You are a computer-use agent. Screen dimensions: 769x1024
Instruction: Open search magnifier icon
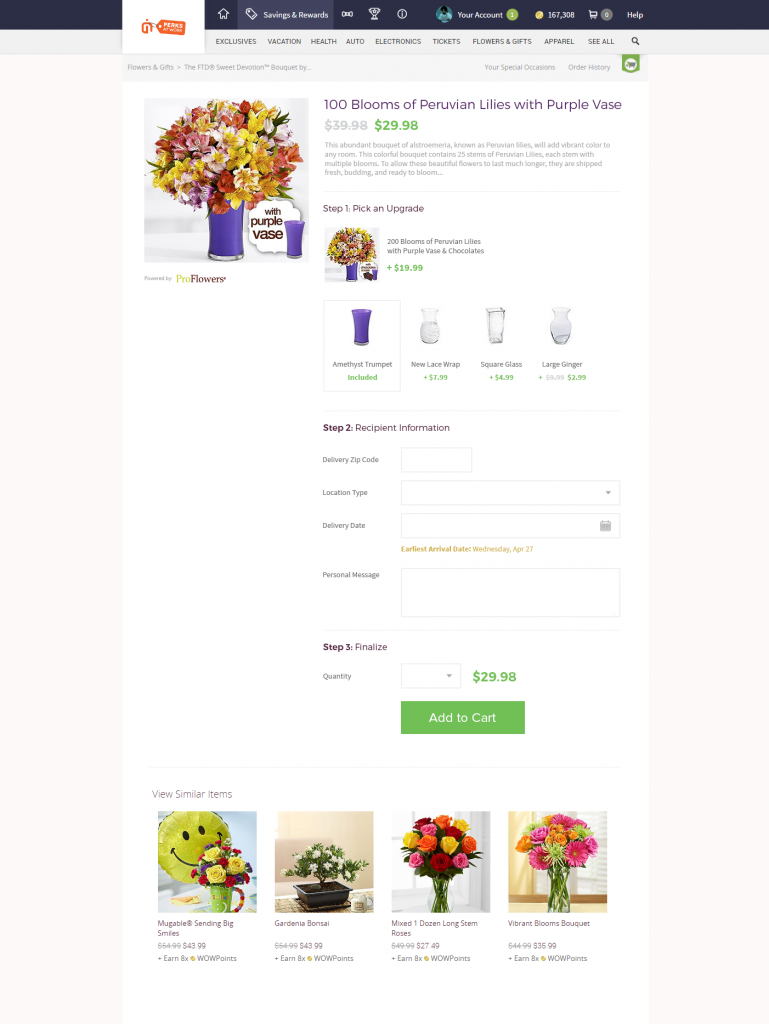point(635,41)
